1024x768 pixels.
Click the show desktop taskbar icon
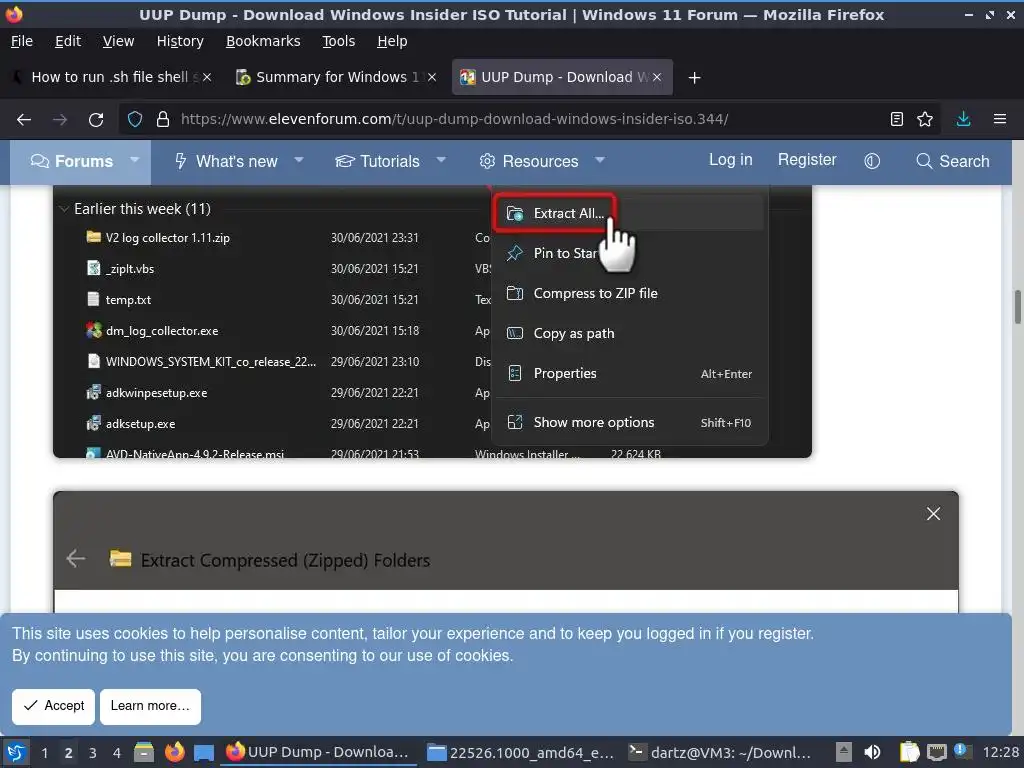tap(204, 753)
